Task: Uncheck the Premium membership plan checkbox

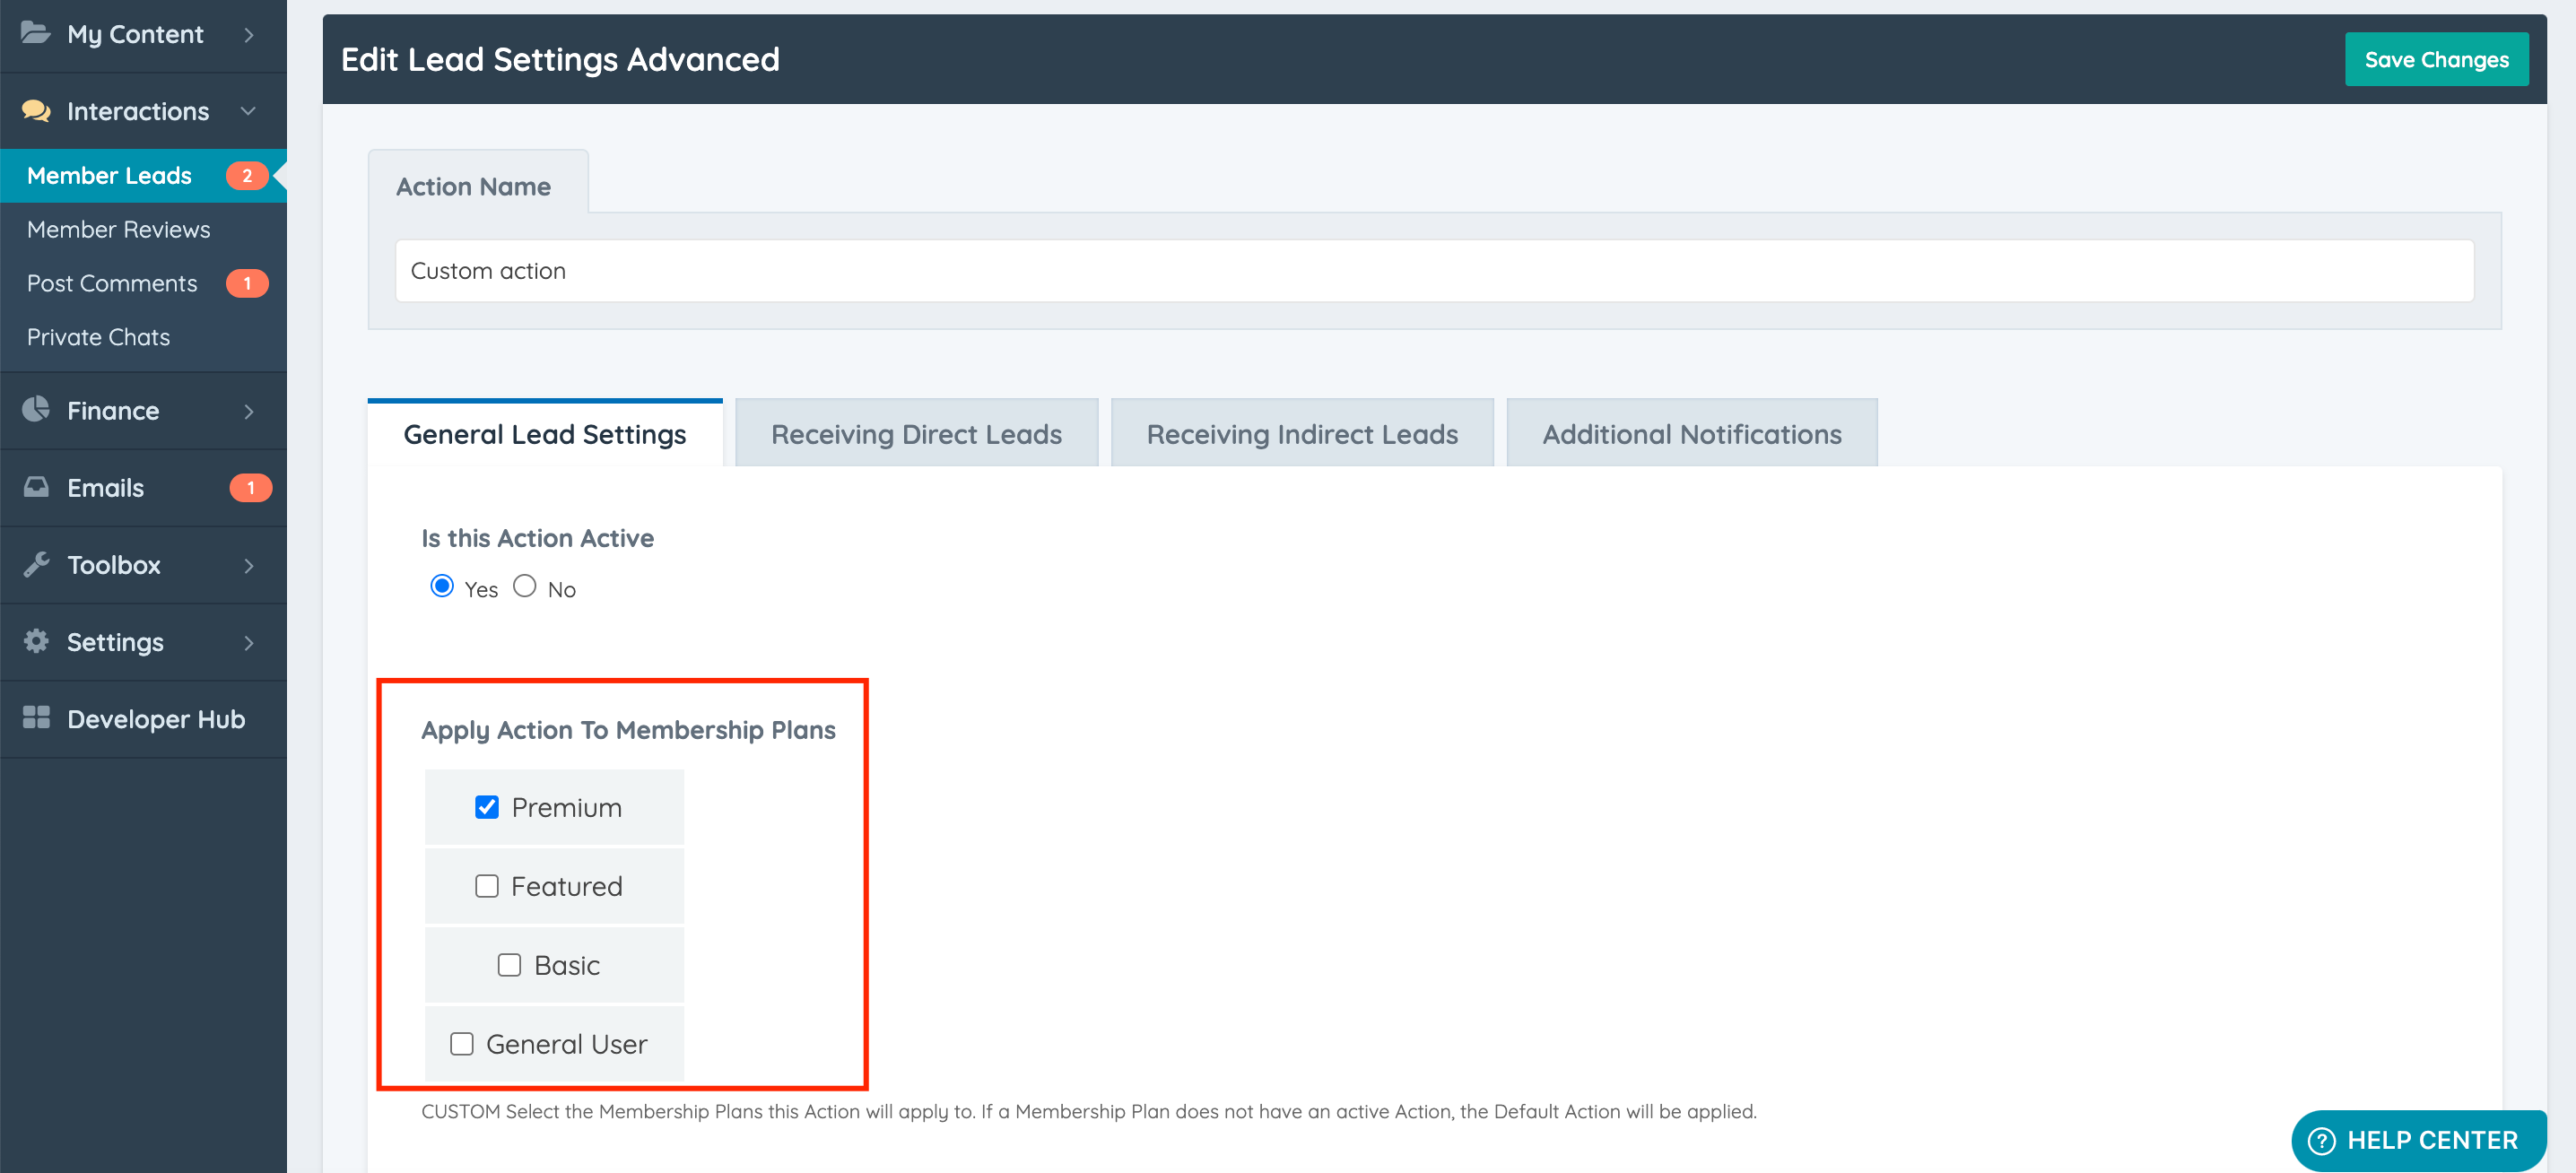Action: click(487, 807)
